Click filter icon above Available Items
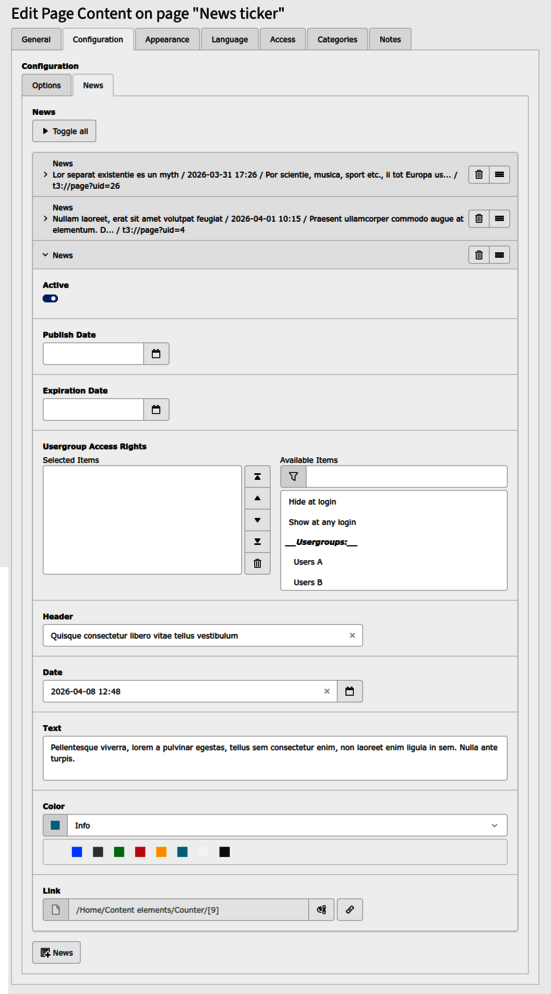 (x=293, y=476)
